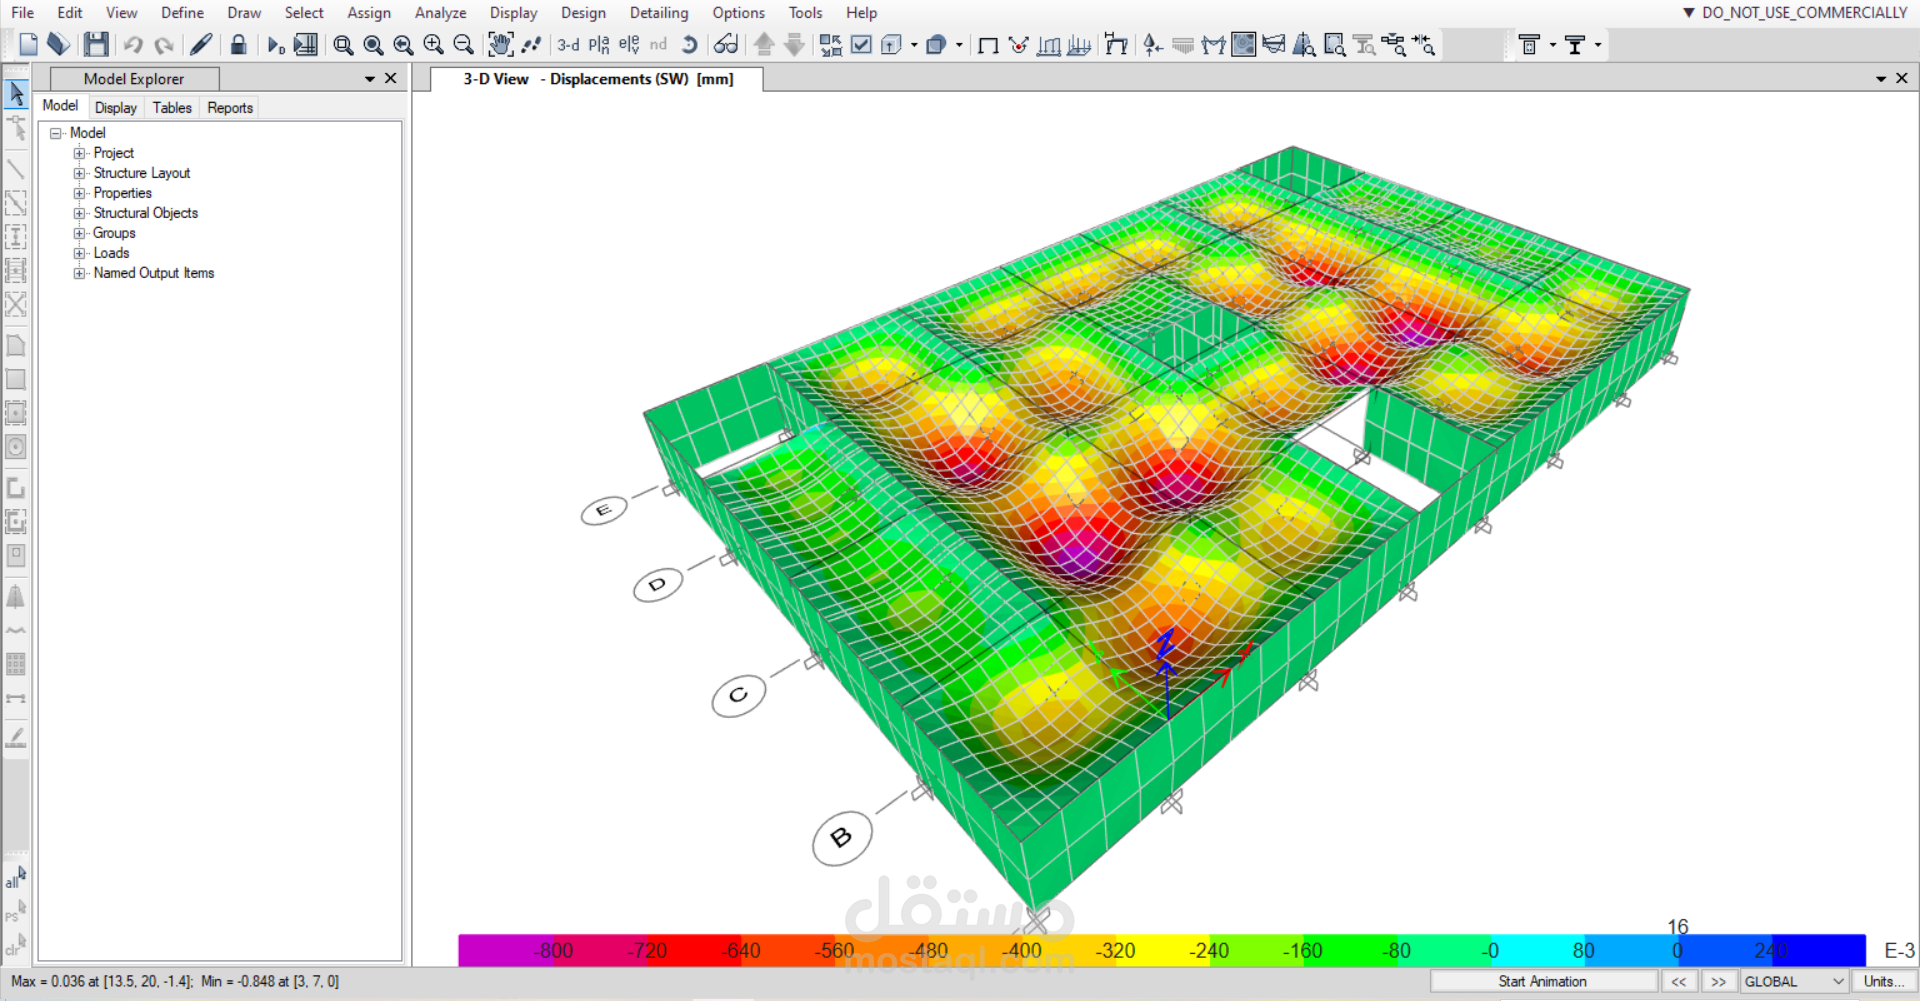
Task: Click the Show Undeformed Shape frame icon
Action: pos(988,45)
